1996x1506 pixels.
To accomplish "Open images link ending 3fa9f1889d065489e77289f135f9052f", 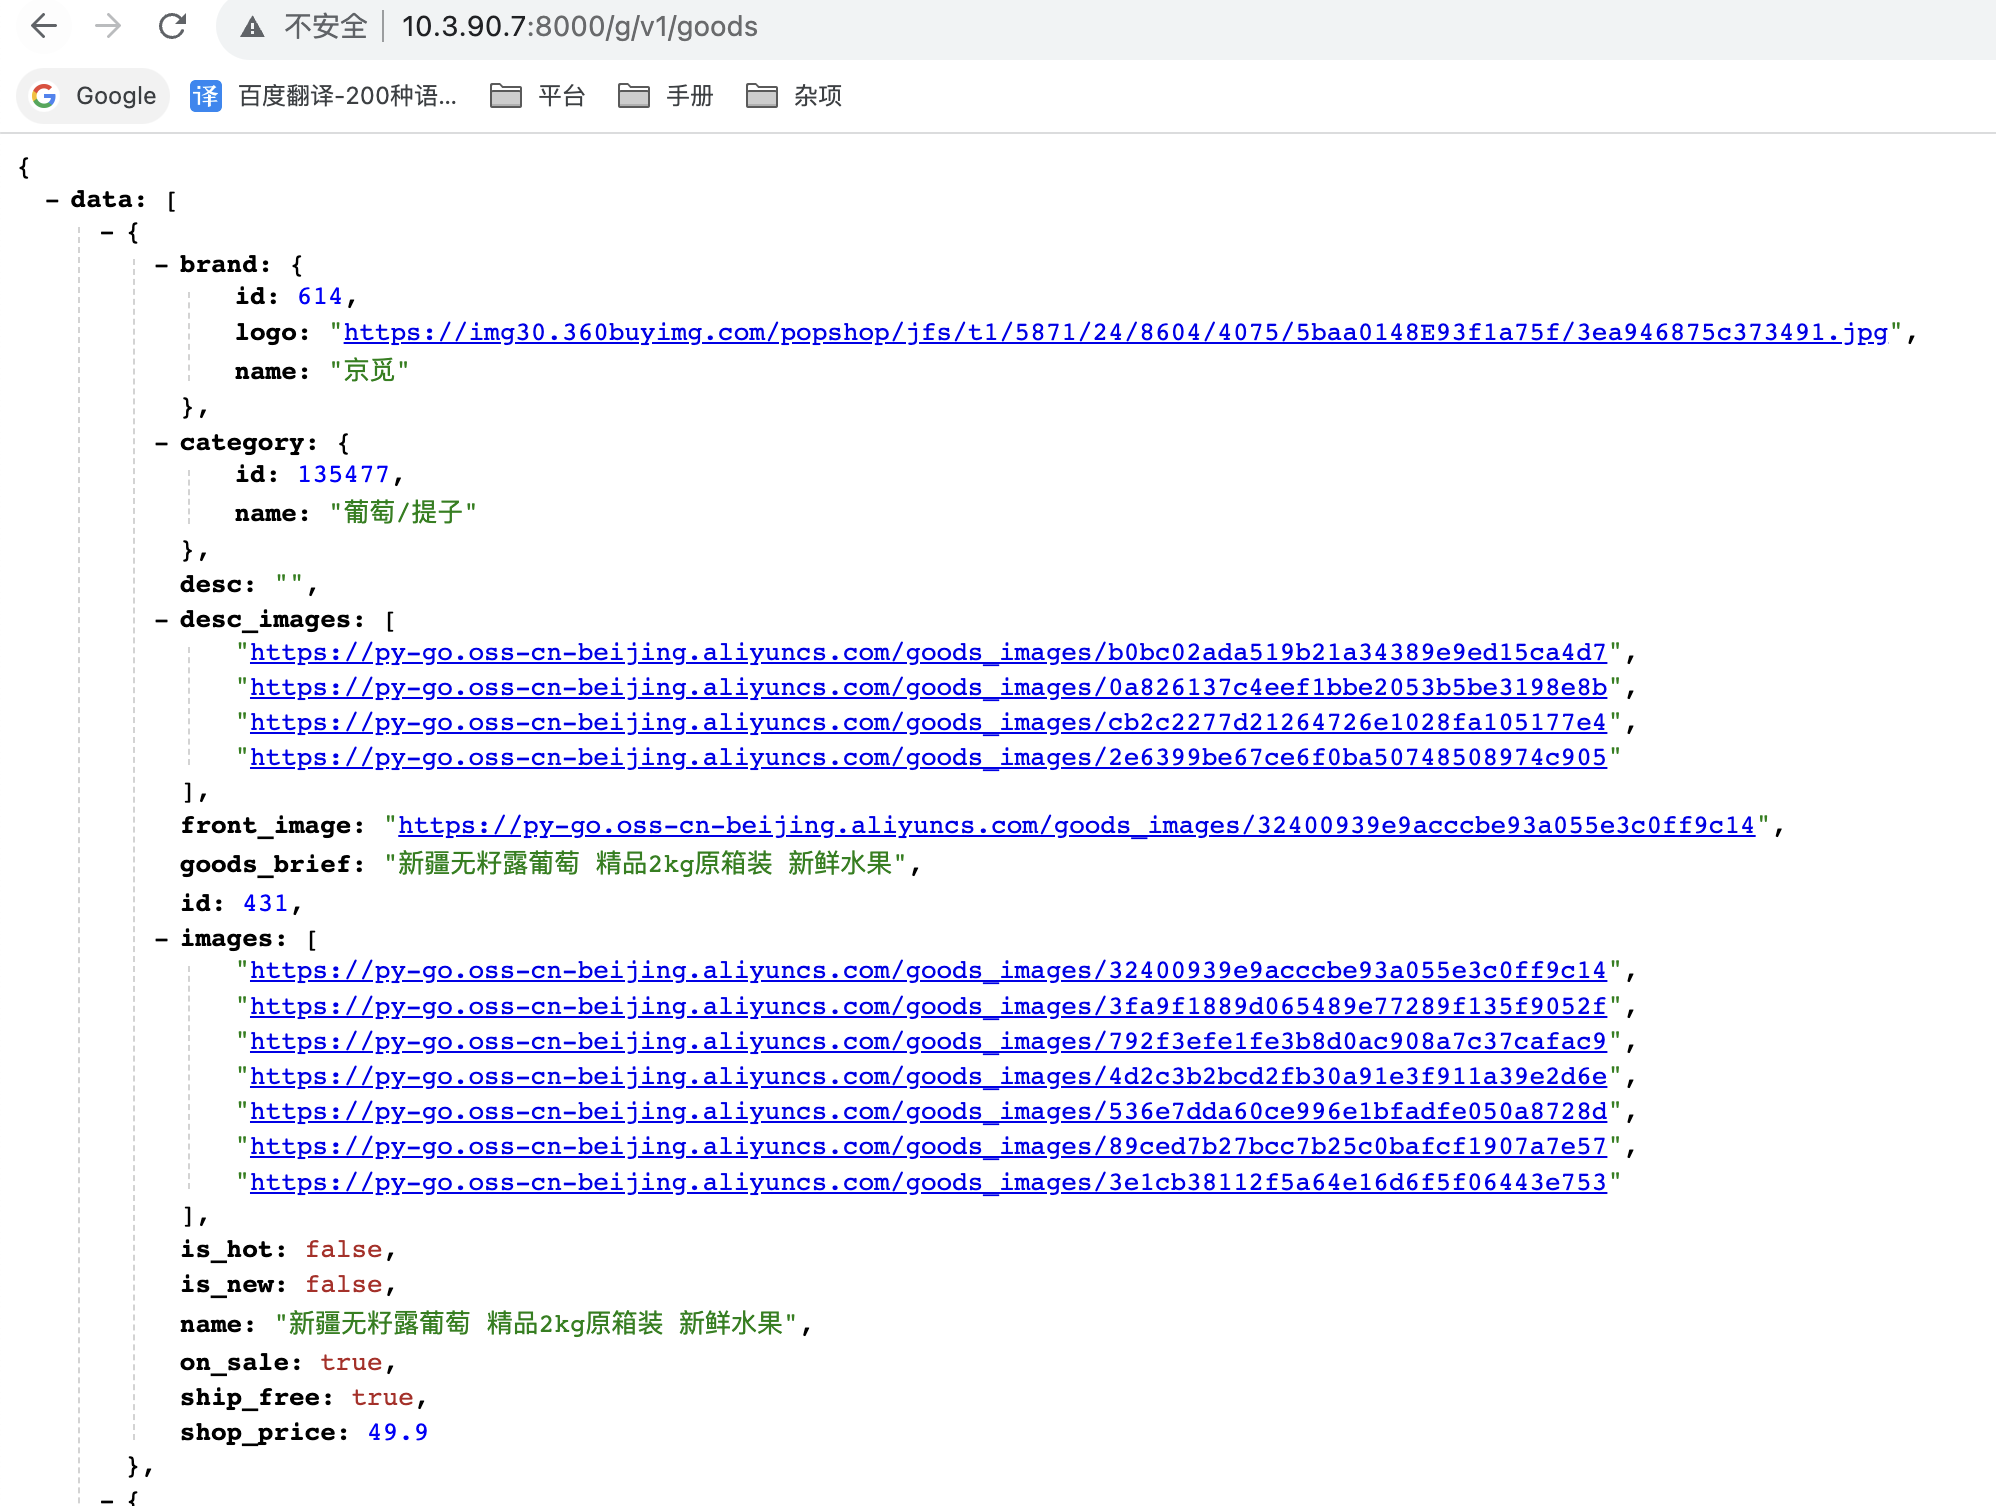I will click(928, 1007).
